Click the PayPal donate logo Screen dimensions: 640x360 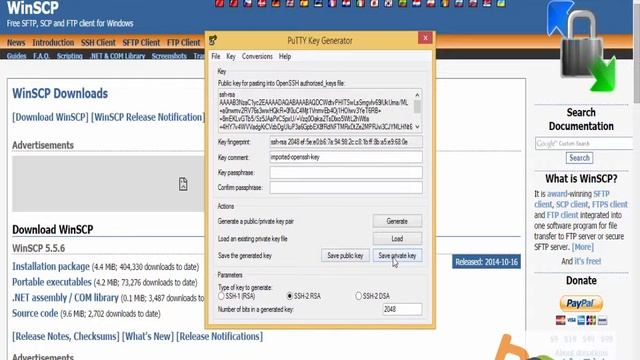[x=581, y=304]
